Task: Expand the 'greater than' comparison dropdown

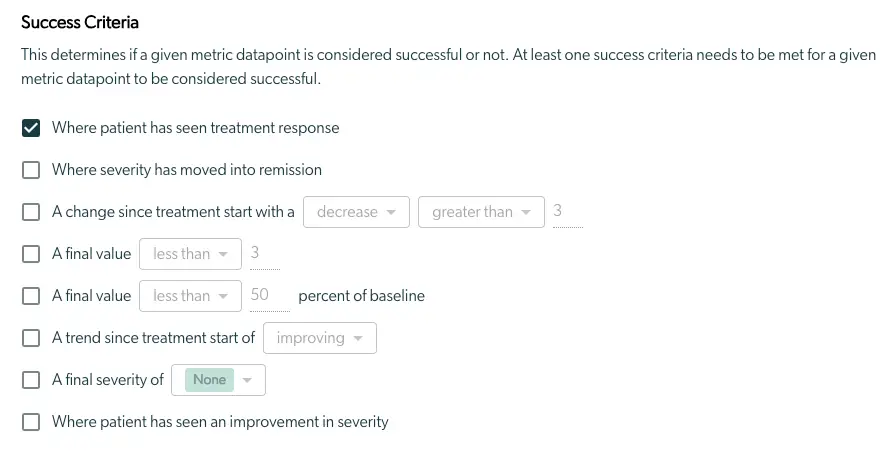Action: tap(481, 212)
